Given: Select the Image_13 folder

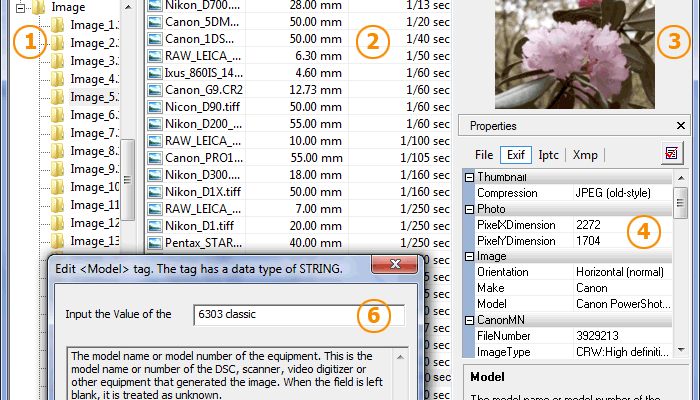Looking at the screenshot, I should [94, 241].
